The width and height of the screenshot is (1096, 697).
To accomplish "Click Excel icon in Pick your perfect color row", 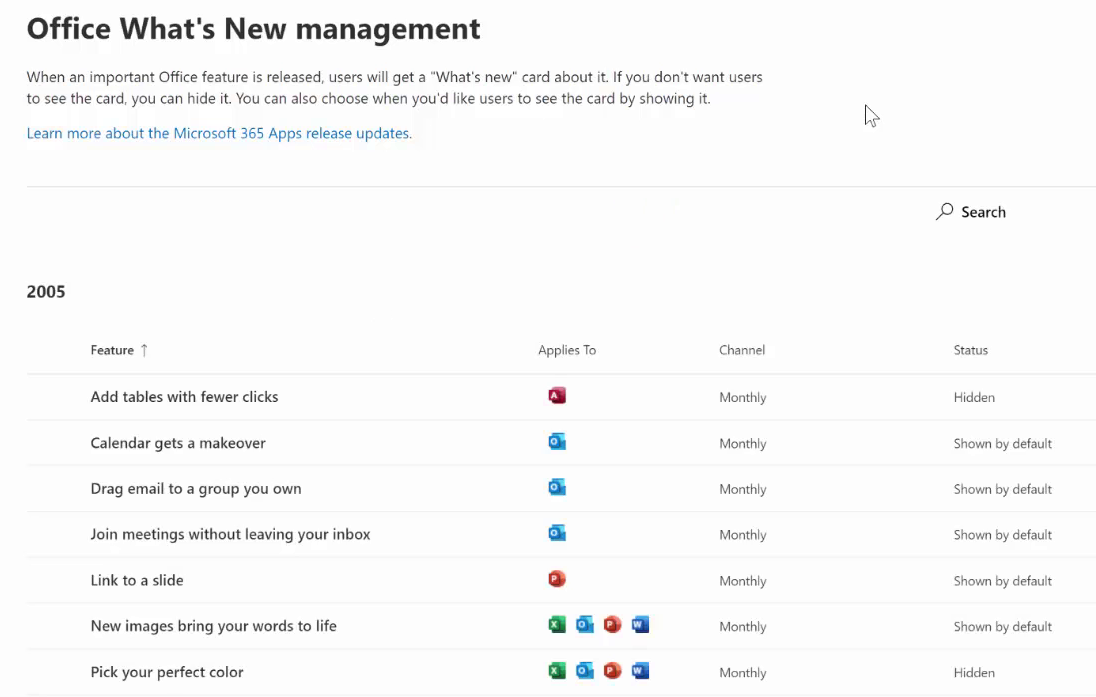I will [x=557, y=671].
